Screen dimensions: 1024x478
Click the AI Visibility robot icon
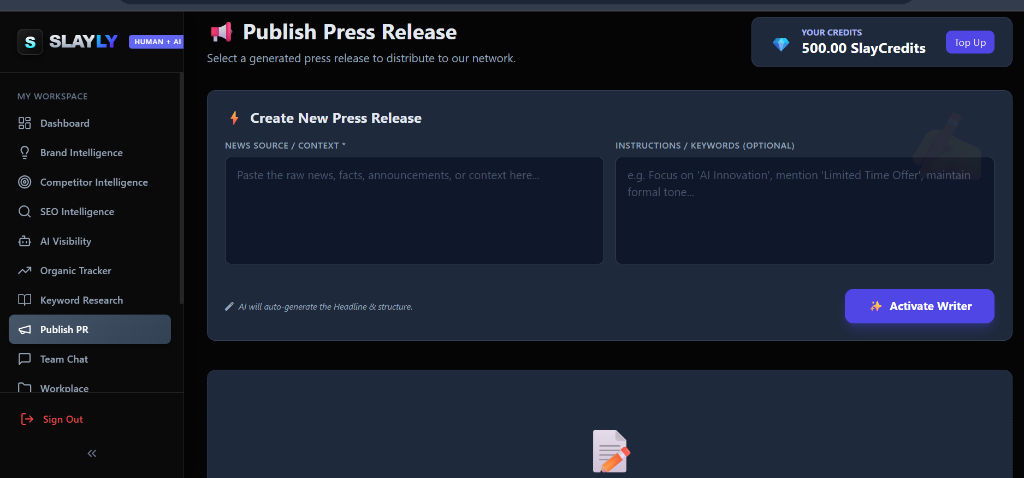click(25, 241)
